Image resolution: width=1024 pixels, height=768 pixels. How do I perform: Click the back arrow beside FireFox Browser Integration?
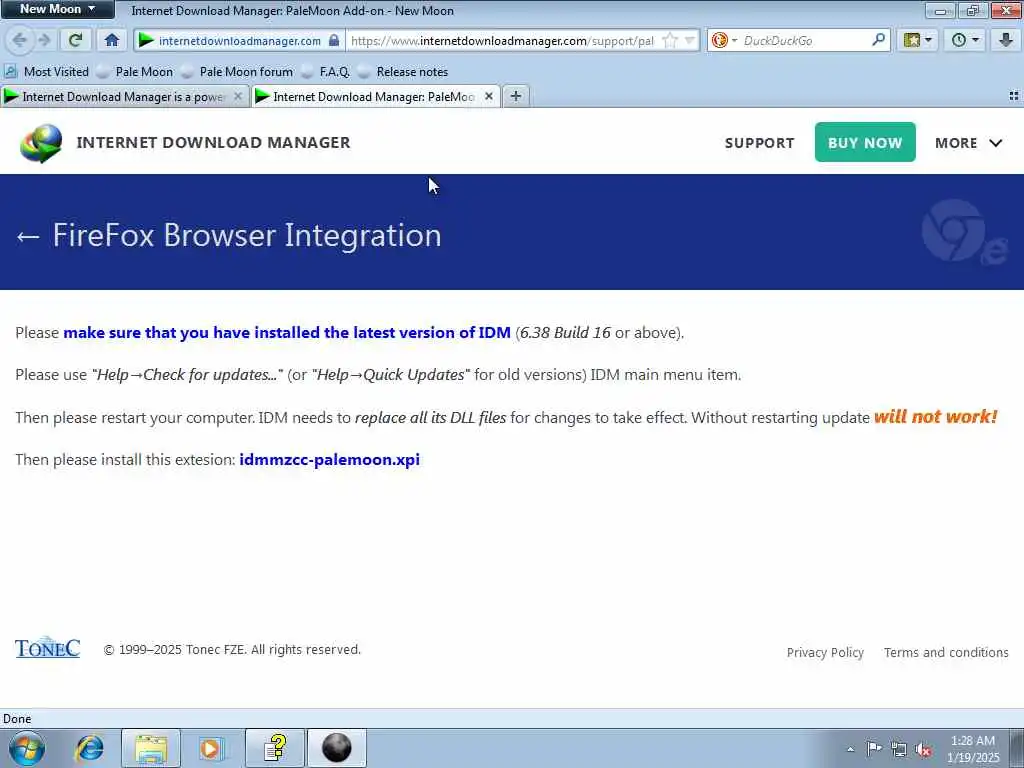tap(28, 236)
